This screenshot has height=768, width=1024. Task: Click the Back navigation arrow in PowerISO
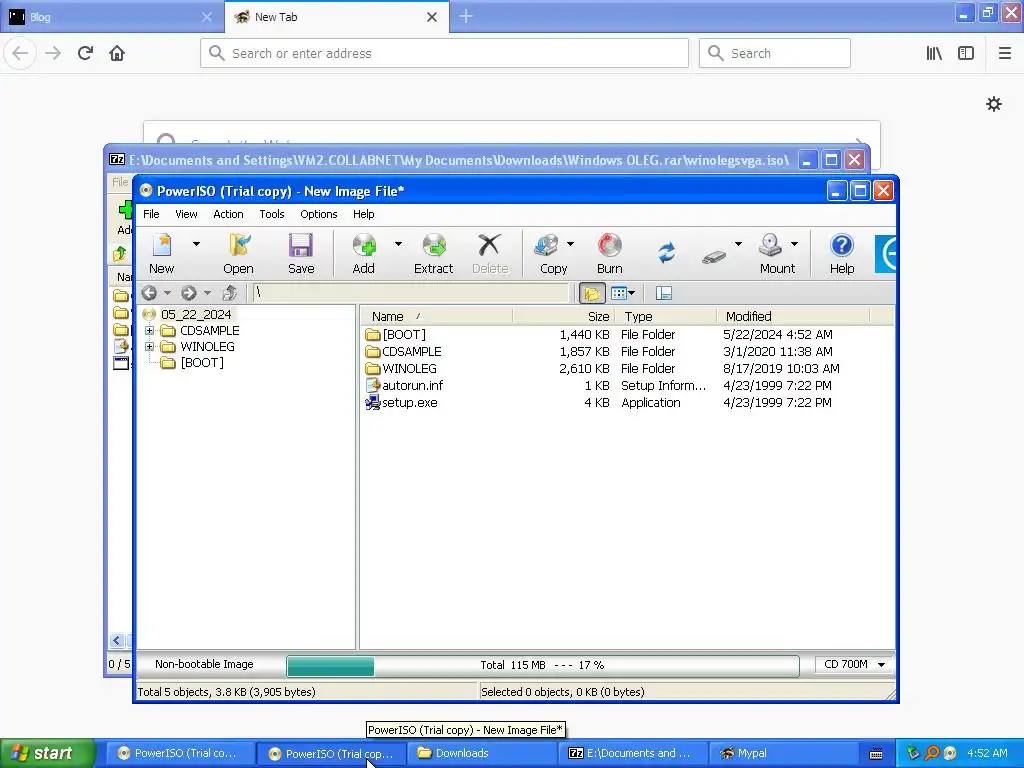point(149,293)
